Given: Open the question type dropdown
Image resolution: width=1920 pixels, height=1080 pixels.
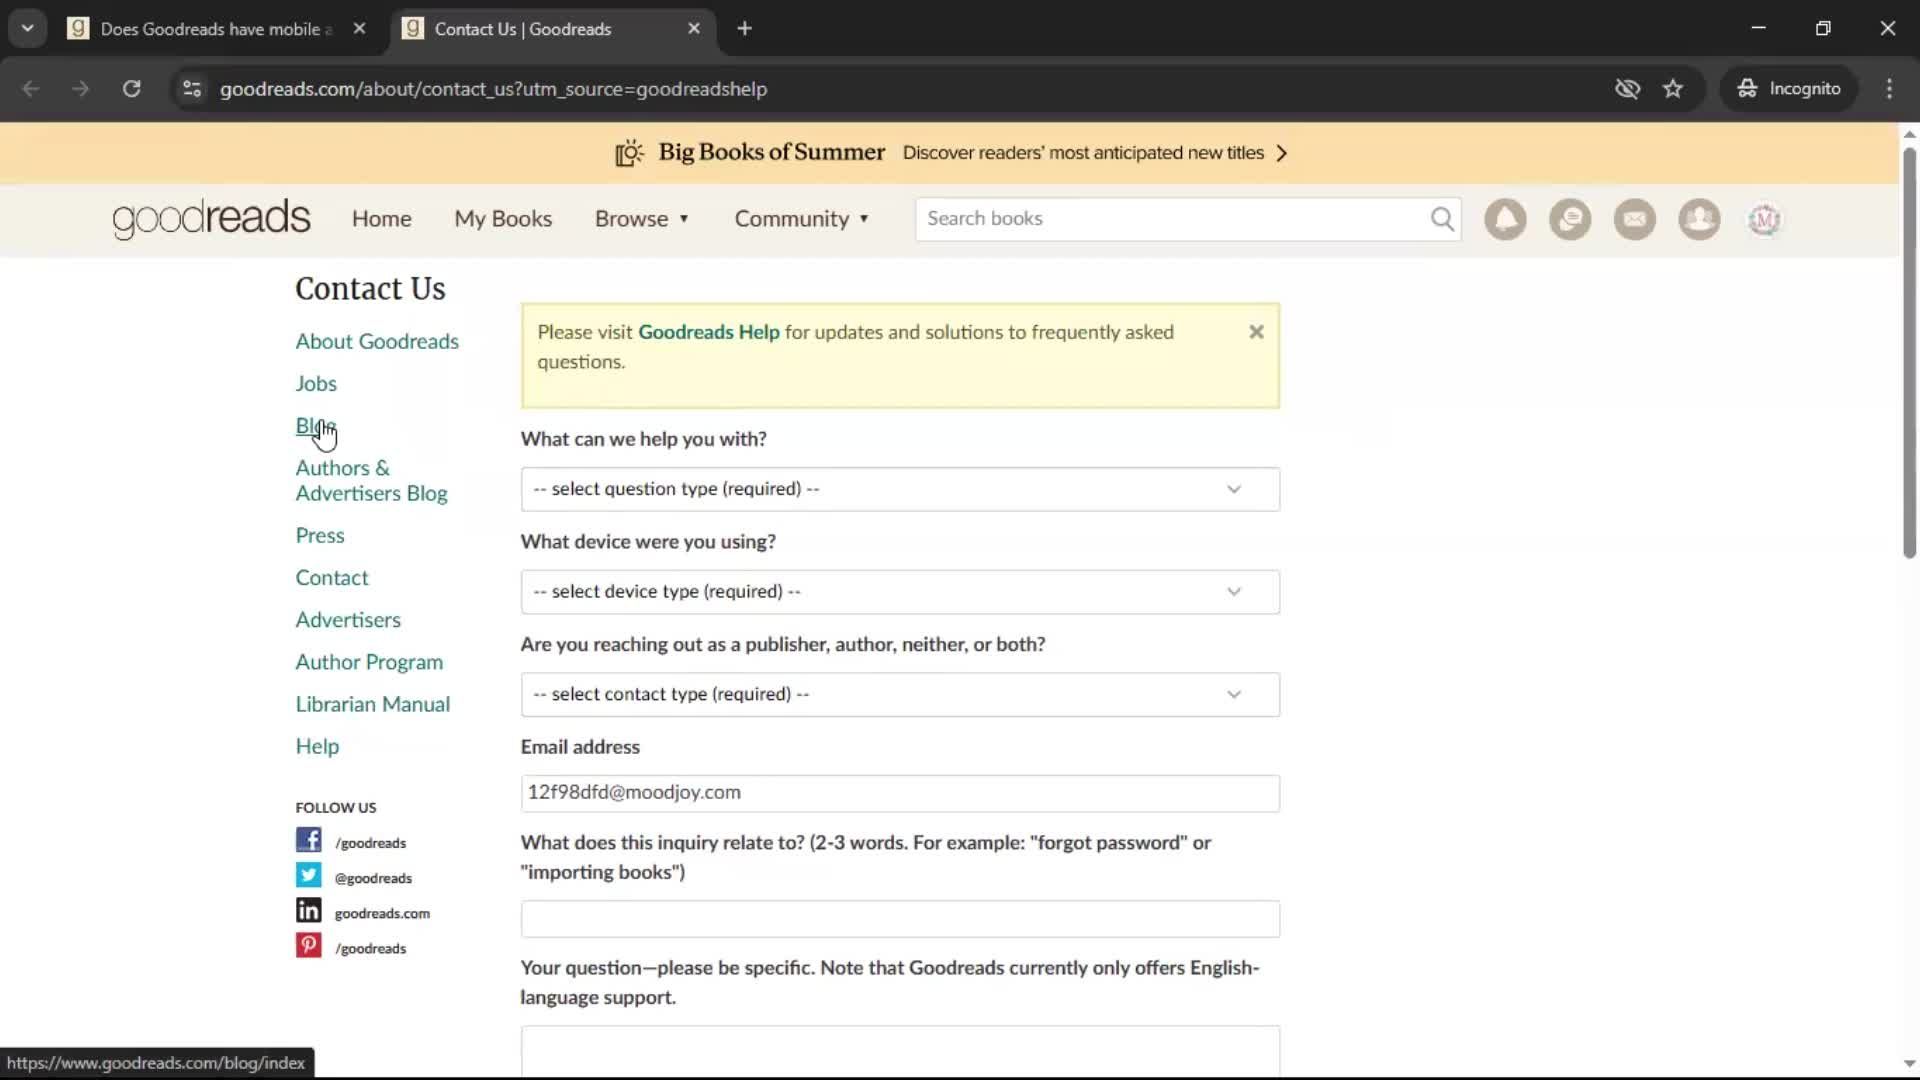Looking at the screenshot, I should click(x=900, y=489).
